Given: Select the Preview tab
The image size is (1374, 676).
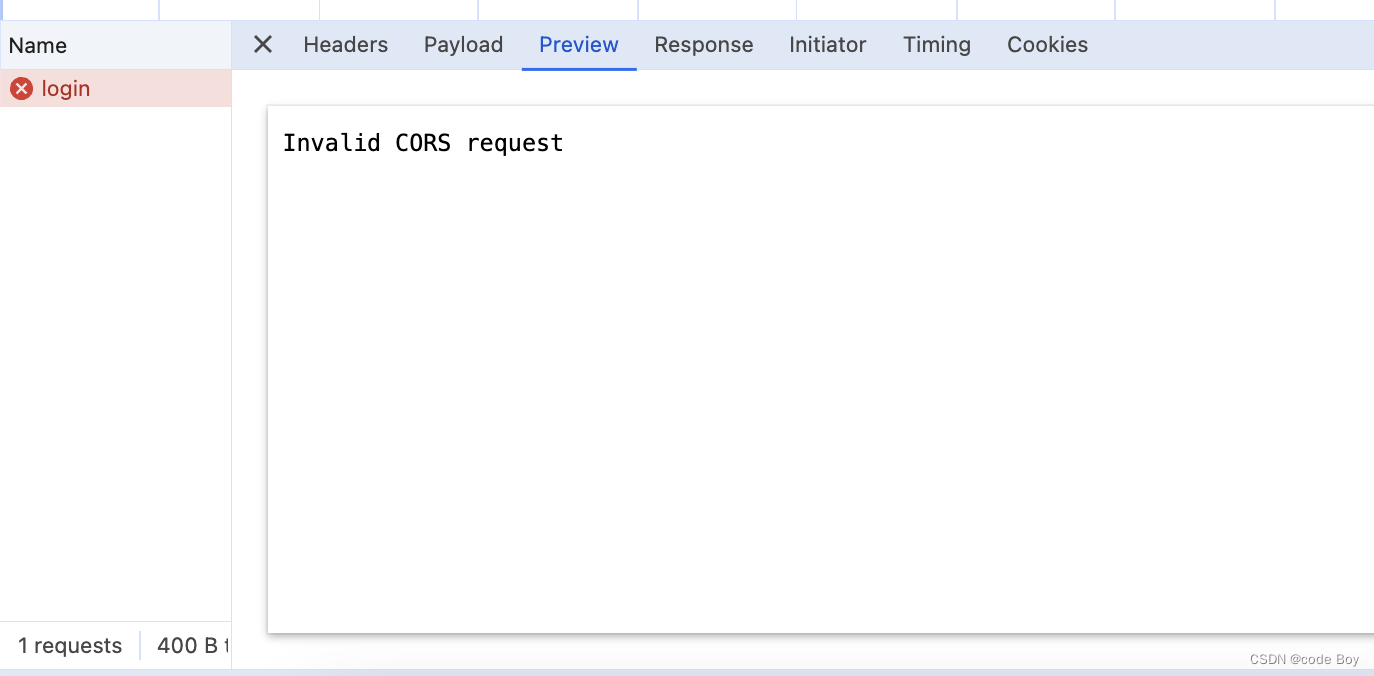Looking at the screenshot, I should coord(579,44).
